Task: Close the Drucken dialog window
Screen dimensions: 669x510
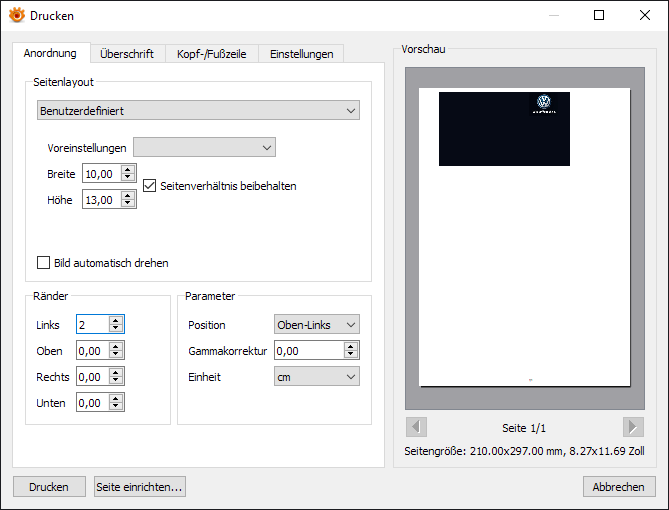Action: (645, 15)
